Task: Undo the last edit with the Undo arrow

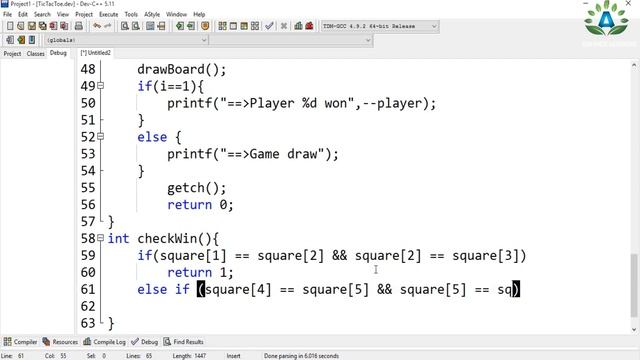Action: pyautogui.click(x=97, y=26)
